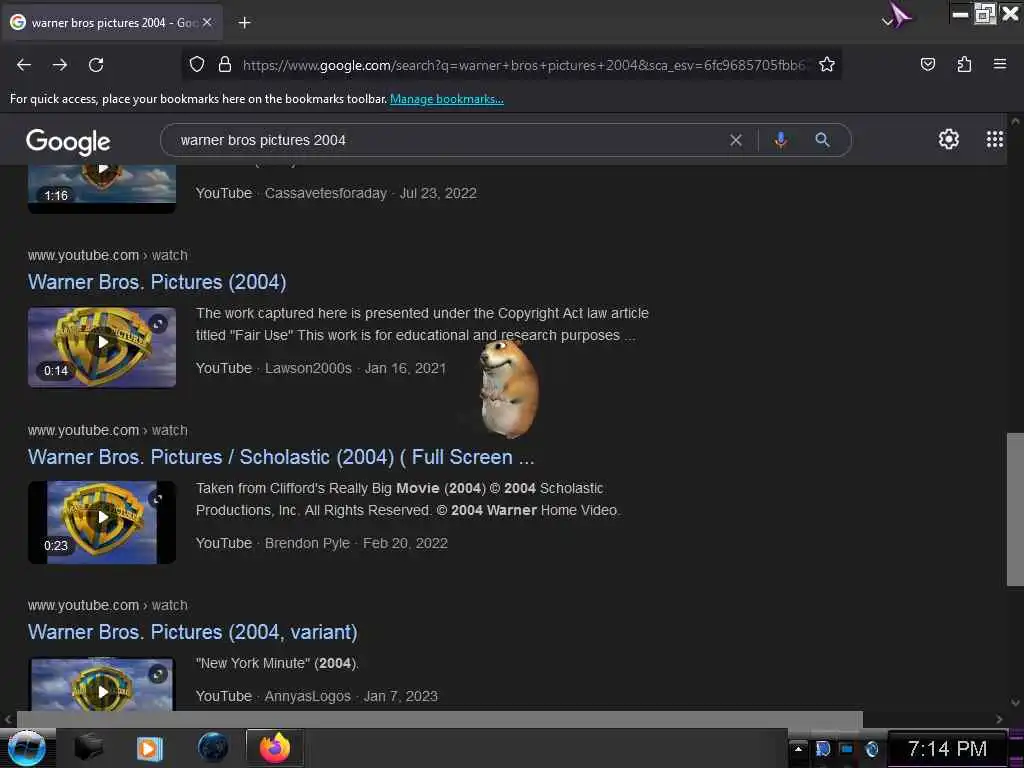This screenshot has width=1024, height=768.
Task: Open the black box taskbar icon
Action: coord(89,748)
